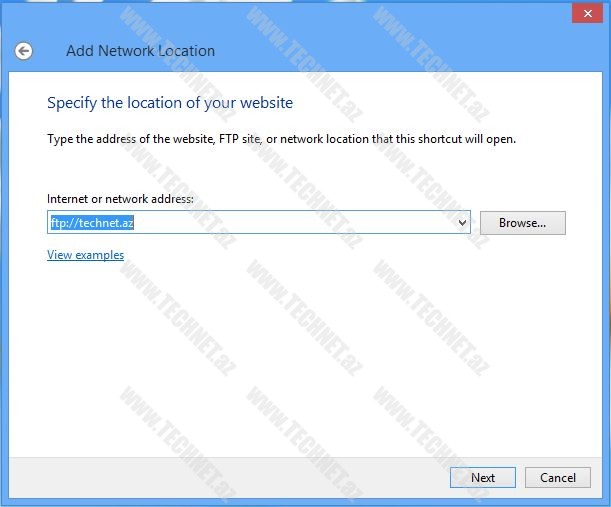
Task: Click the empty space right of ftp://technet.az
Action: pyautogui.click(x=300, y=223)
